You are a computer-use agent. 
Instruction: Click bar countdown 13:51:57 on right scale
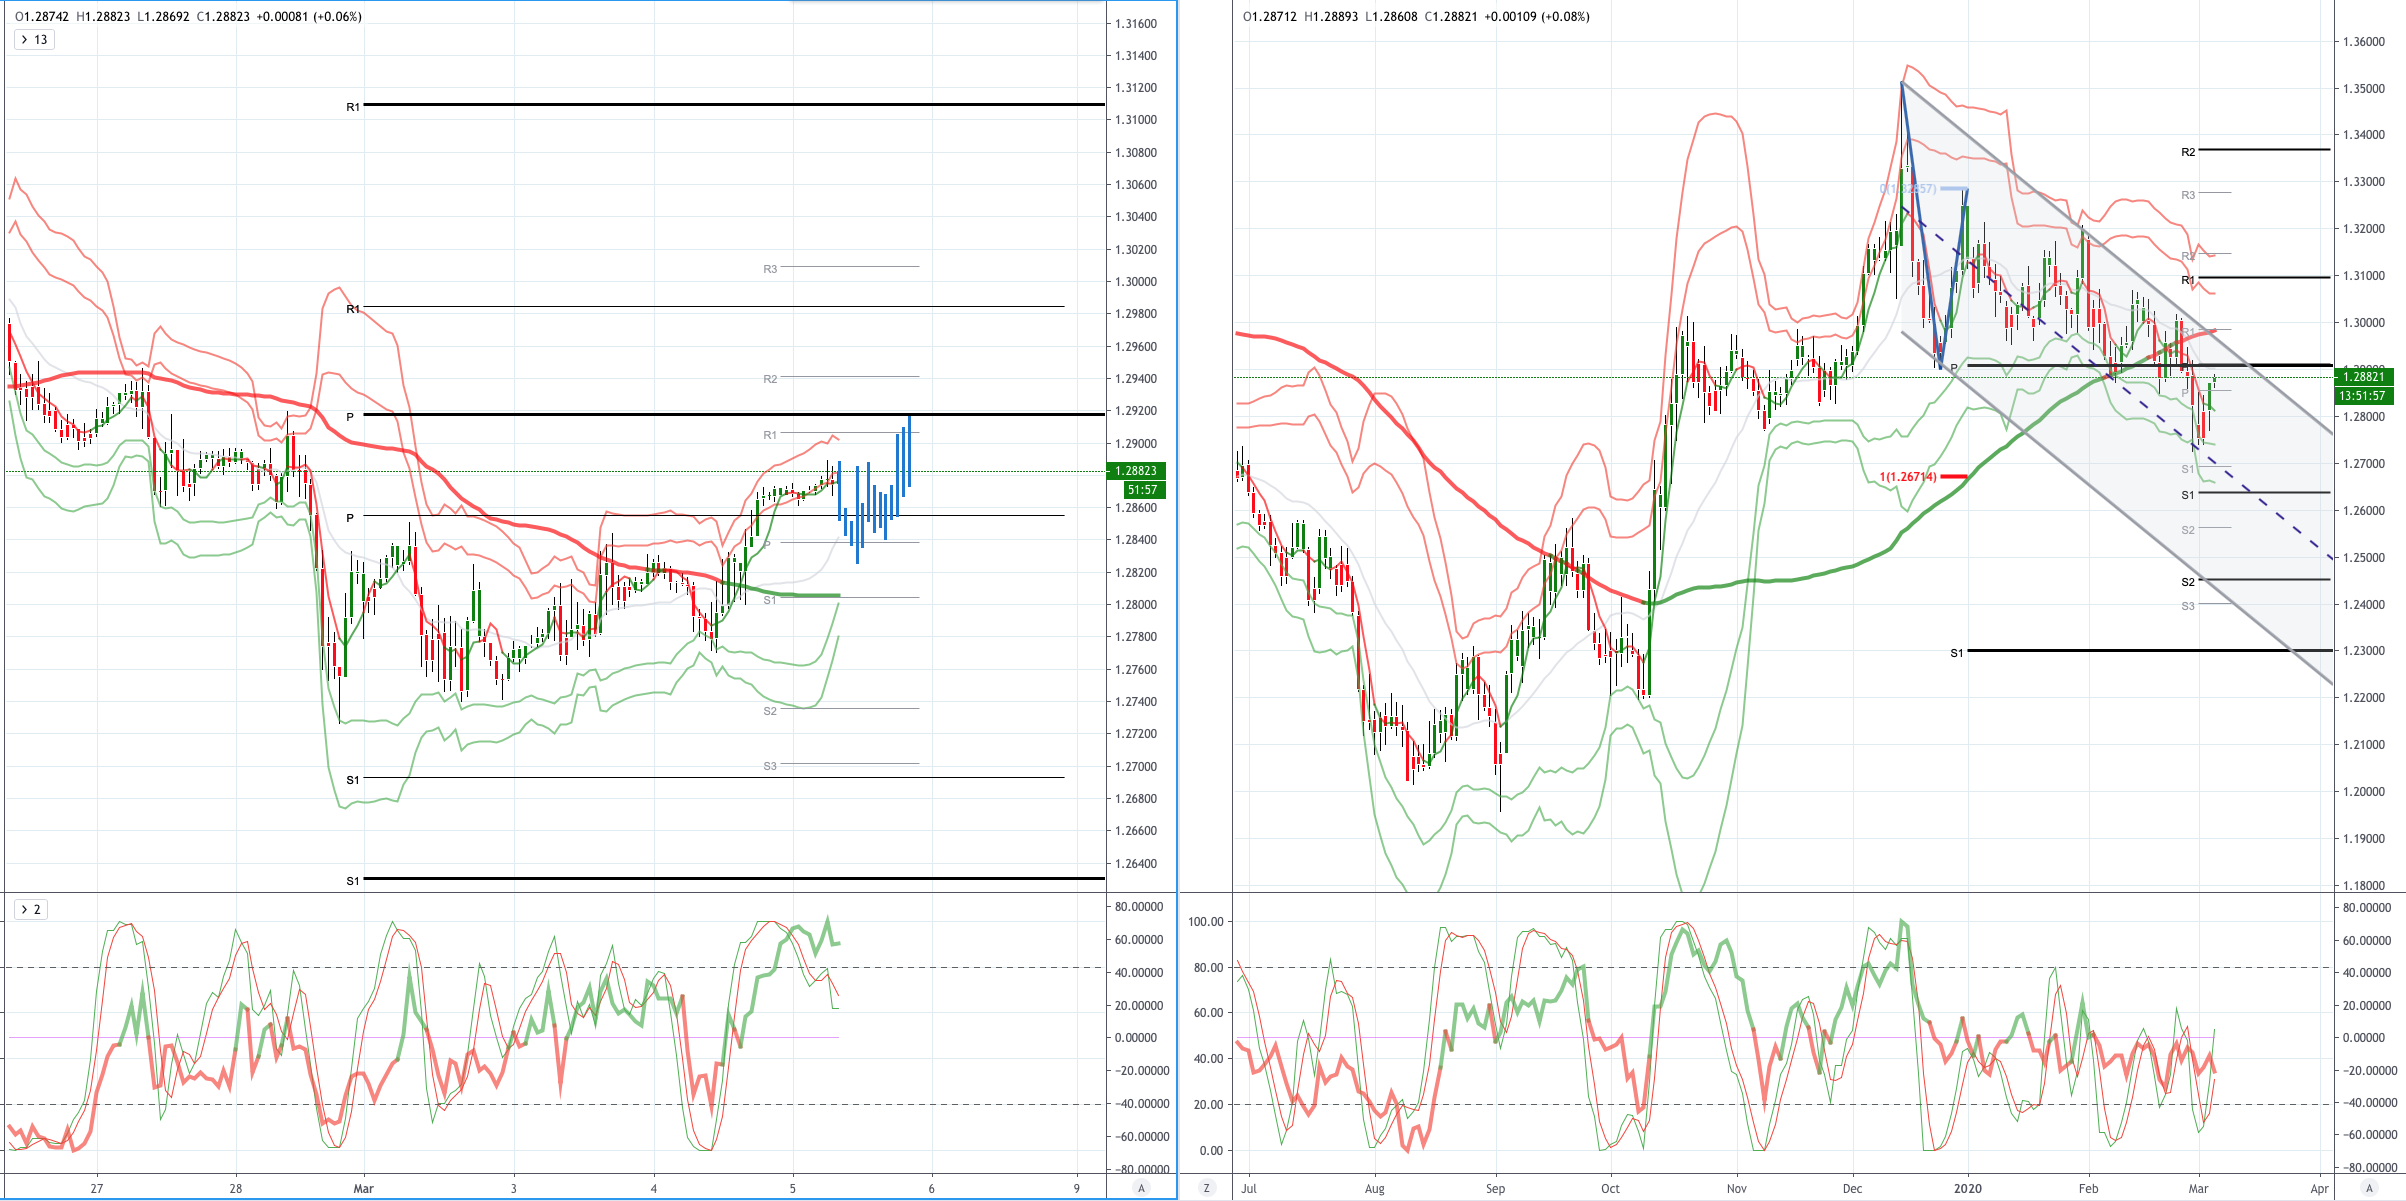coord(2363,396)
